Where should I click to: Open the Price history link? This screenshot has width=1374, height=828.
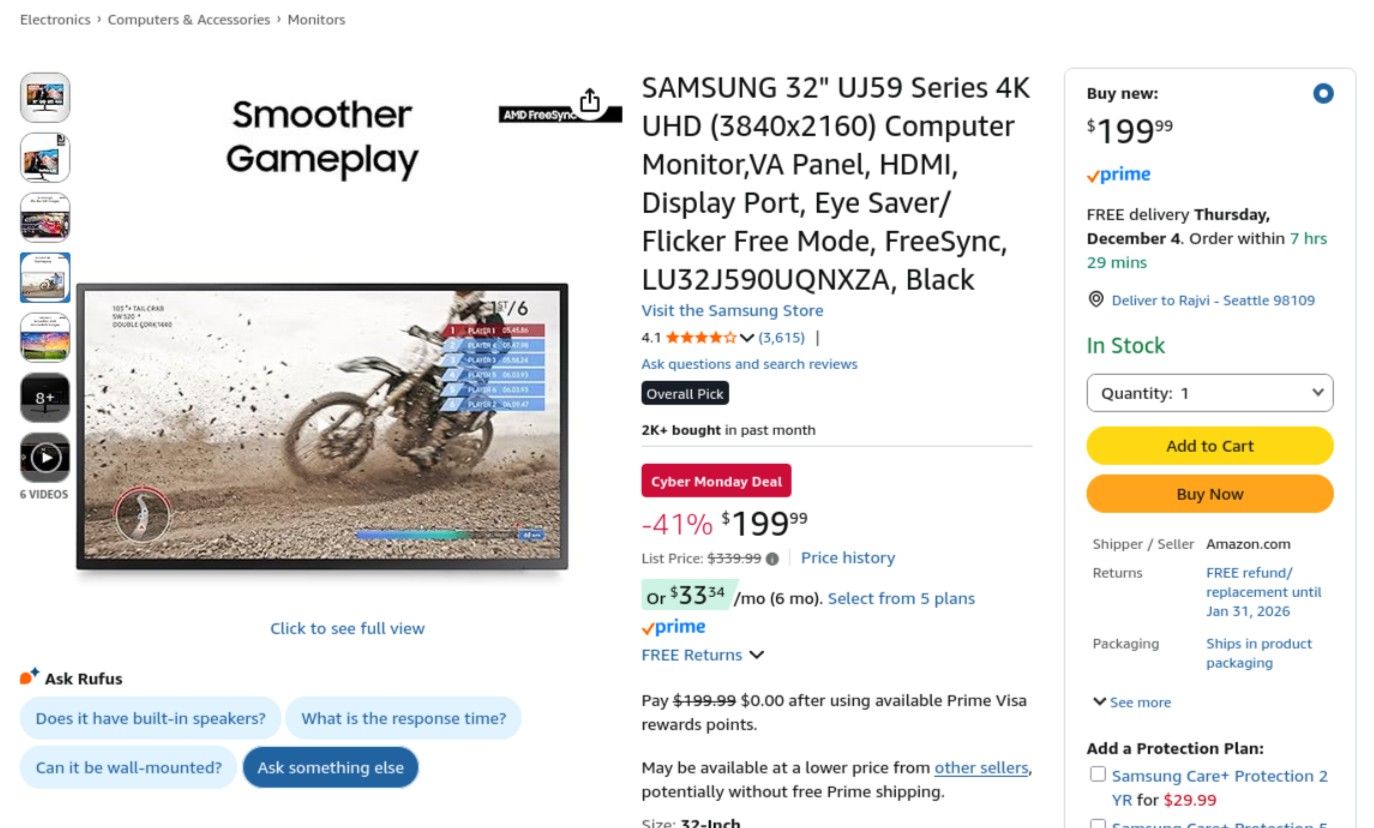pyautogui.click(x=847, y=557)
